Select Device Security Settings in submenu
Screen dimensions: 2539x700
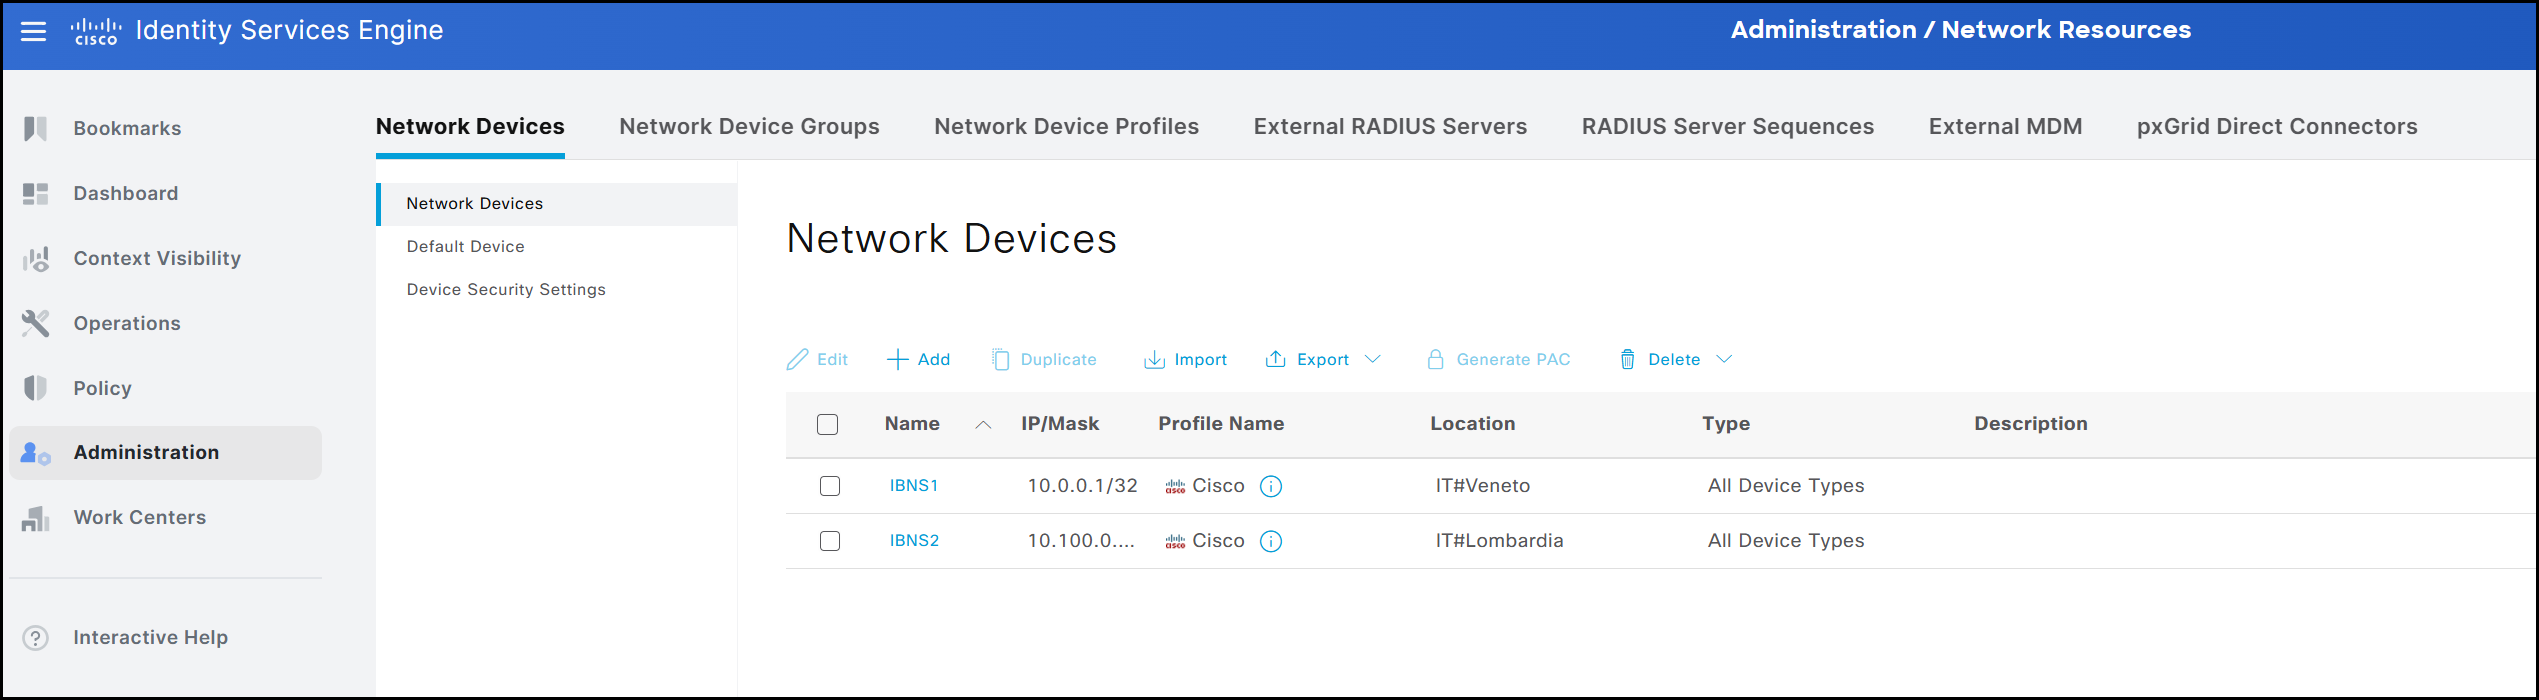coord(506,289)
